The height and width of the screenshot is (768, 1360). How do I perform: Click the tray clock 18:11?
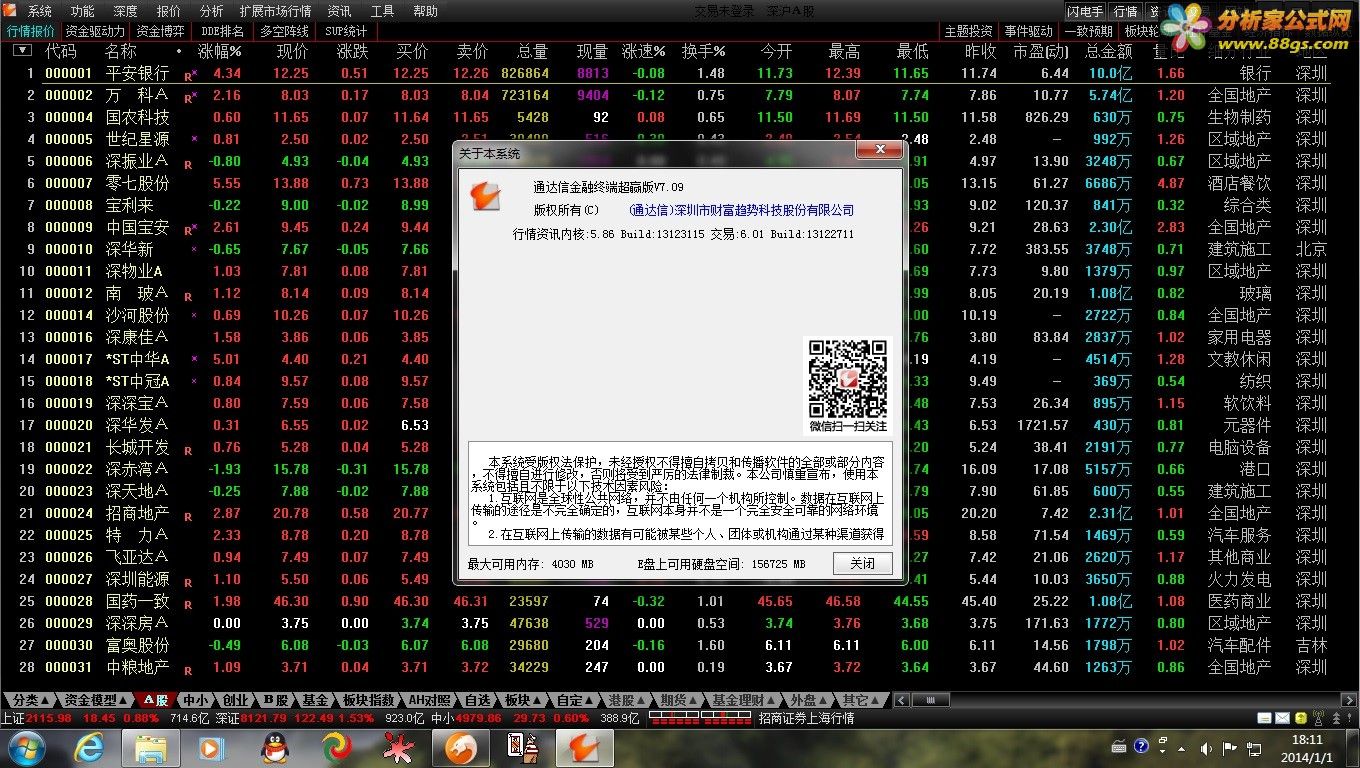pos(1306,740)
